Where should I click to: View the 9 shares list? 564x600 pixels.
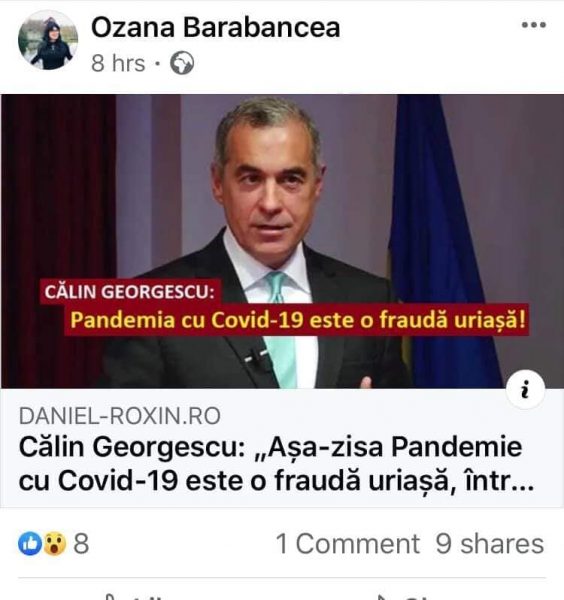tap(490, 544)
